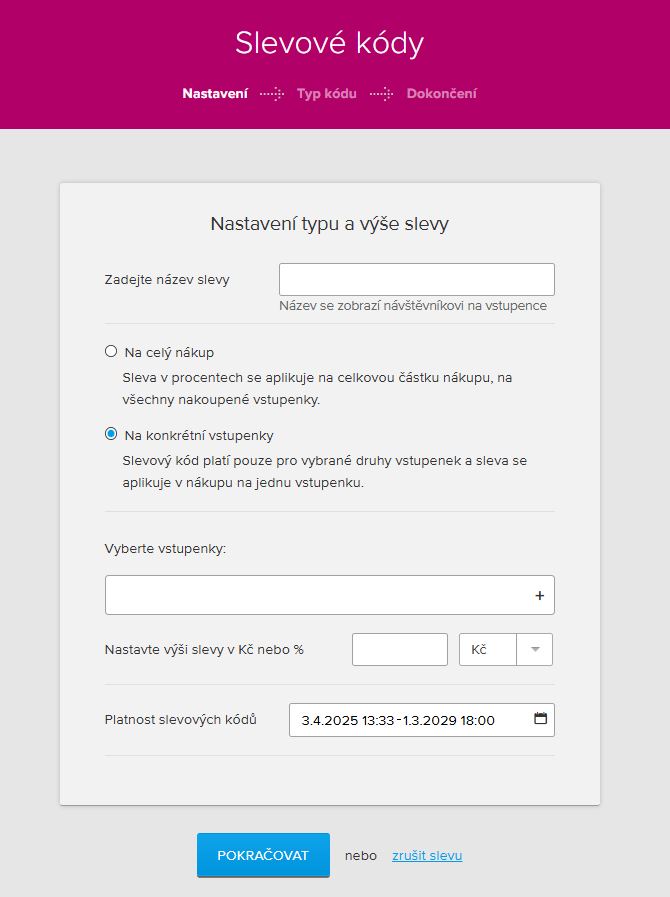This screenshot has width=670, height=897.
Task: Select the 'Na konkrétní vstupenky' radio button
Action: [111, 435]
